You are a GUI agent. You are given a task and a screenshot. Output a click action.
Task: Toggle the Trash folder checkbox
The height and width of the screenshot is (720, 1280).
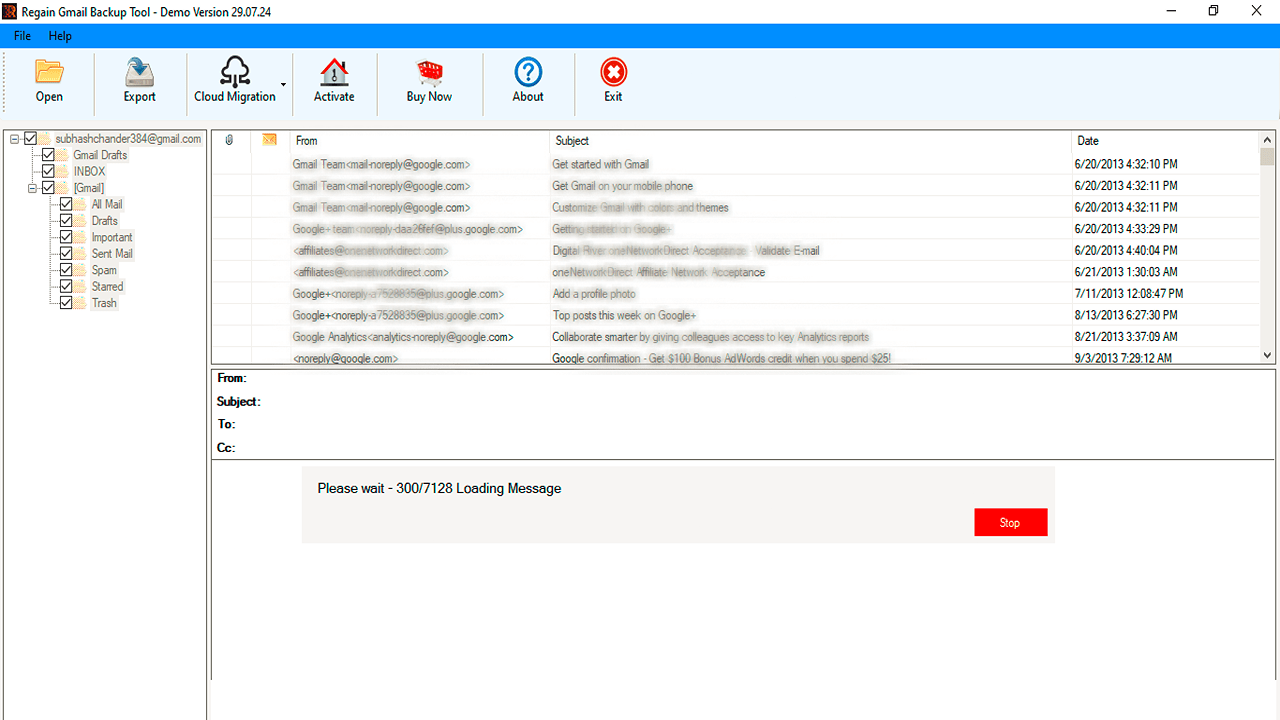(66, 303)
